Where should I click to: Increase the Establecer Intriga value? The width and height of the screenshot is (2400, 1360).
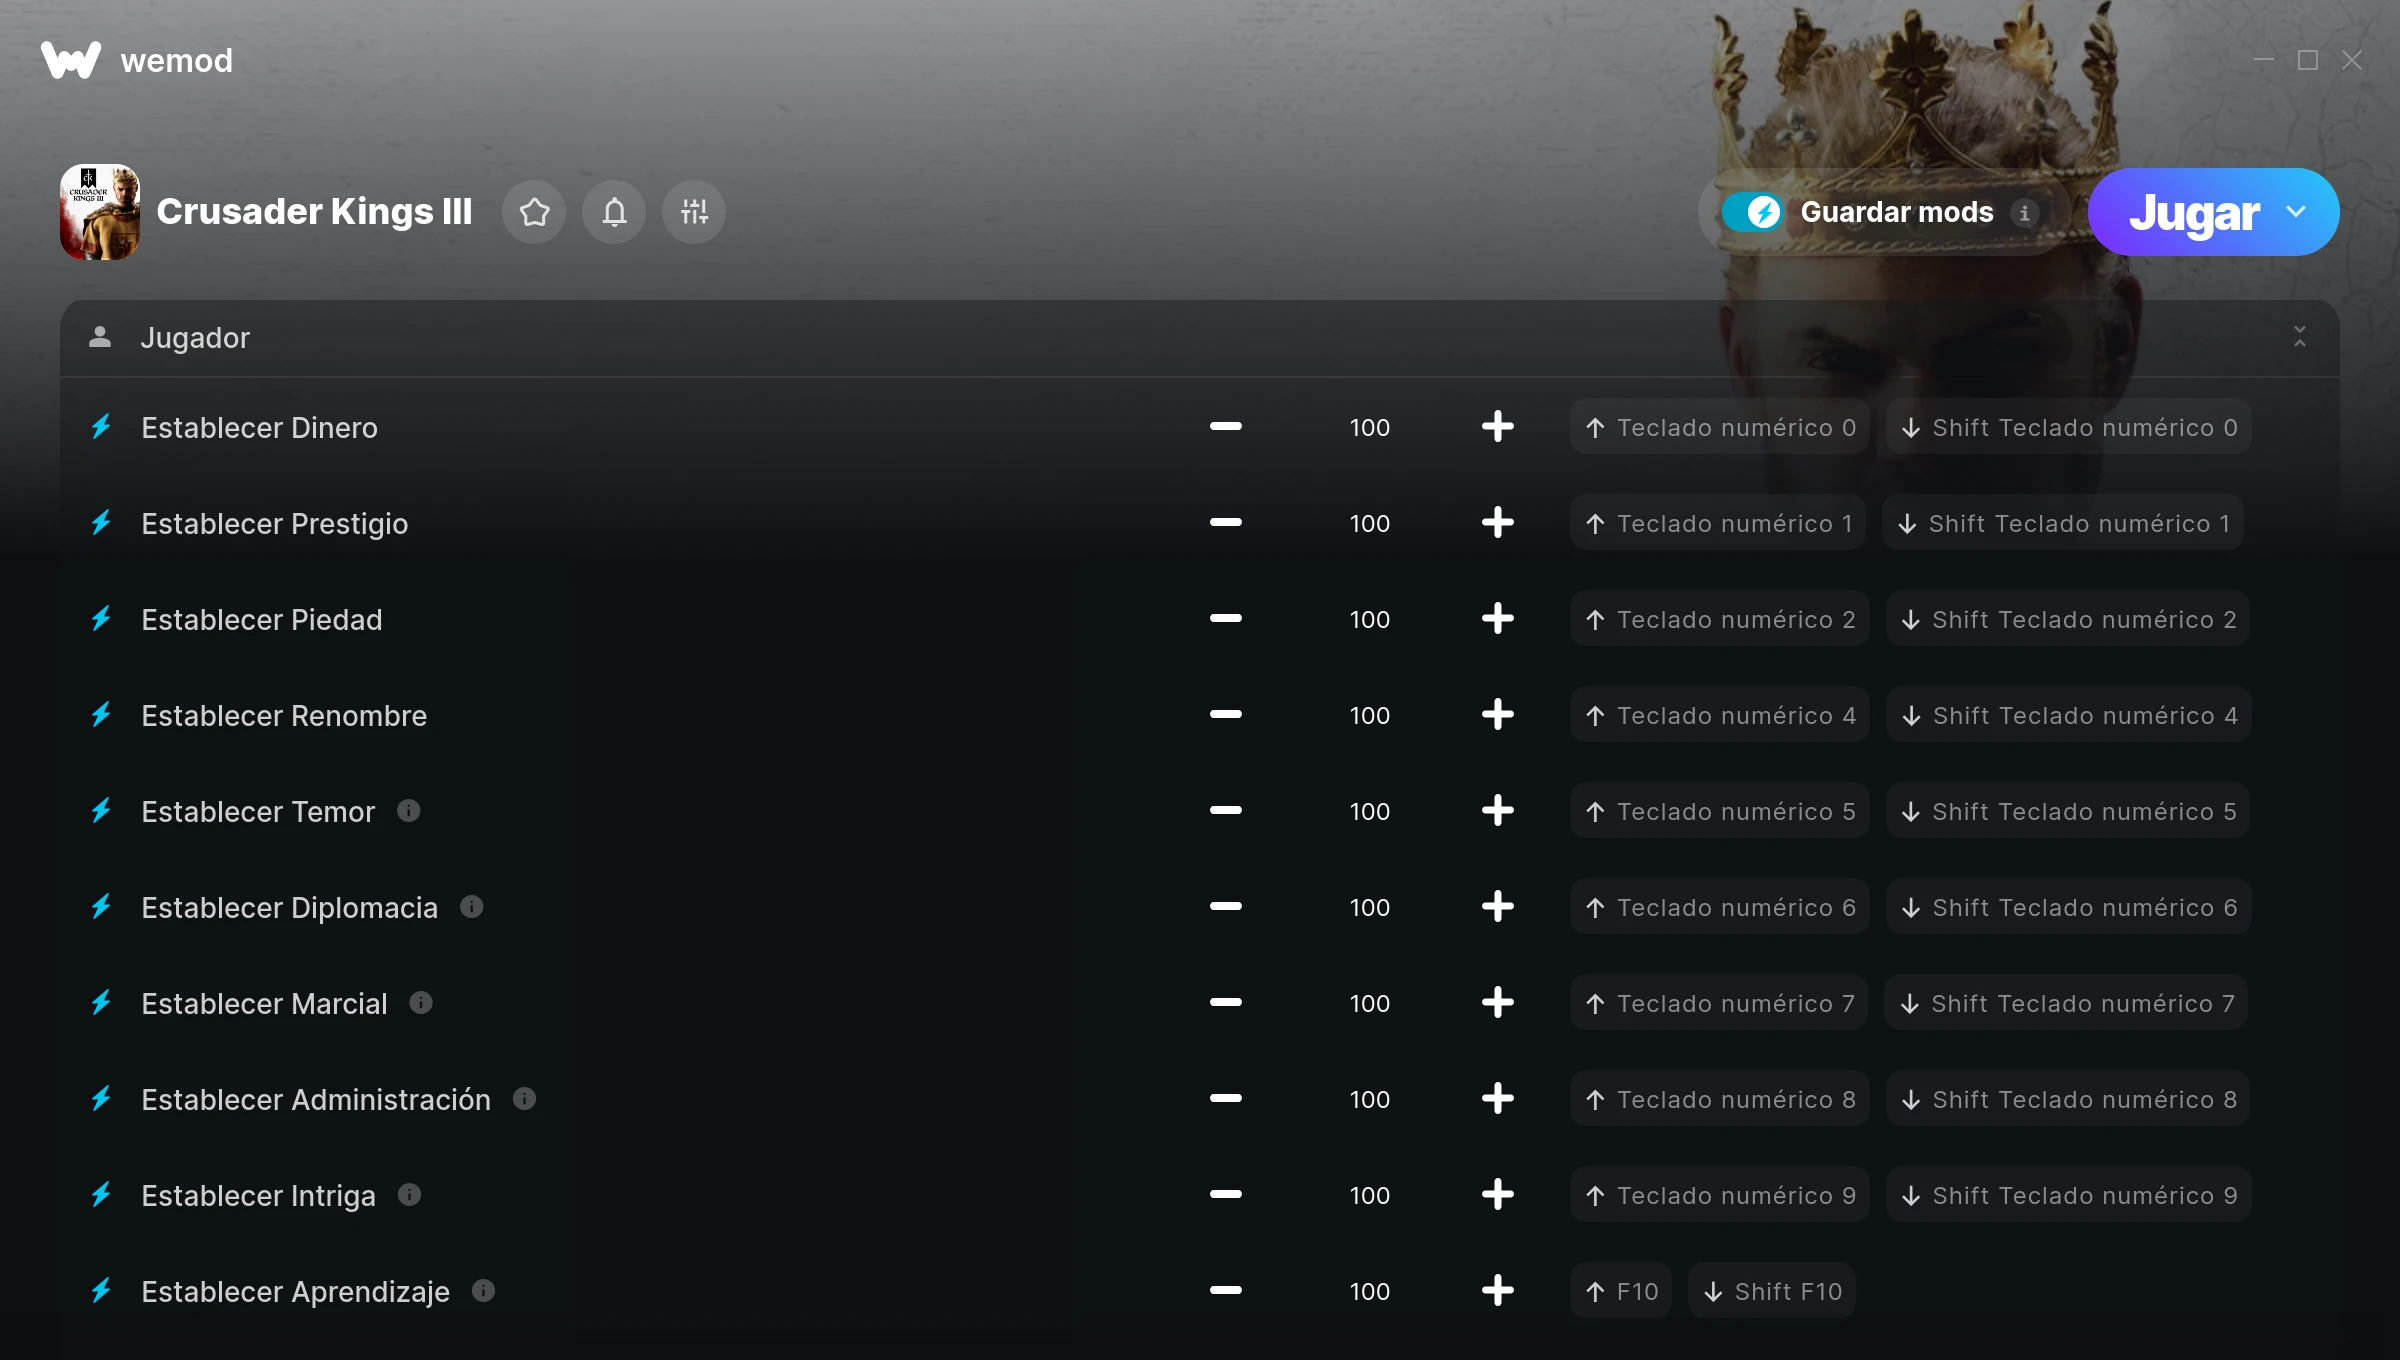point(1497,1195)
